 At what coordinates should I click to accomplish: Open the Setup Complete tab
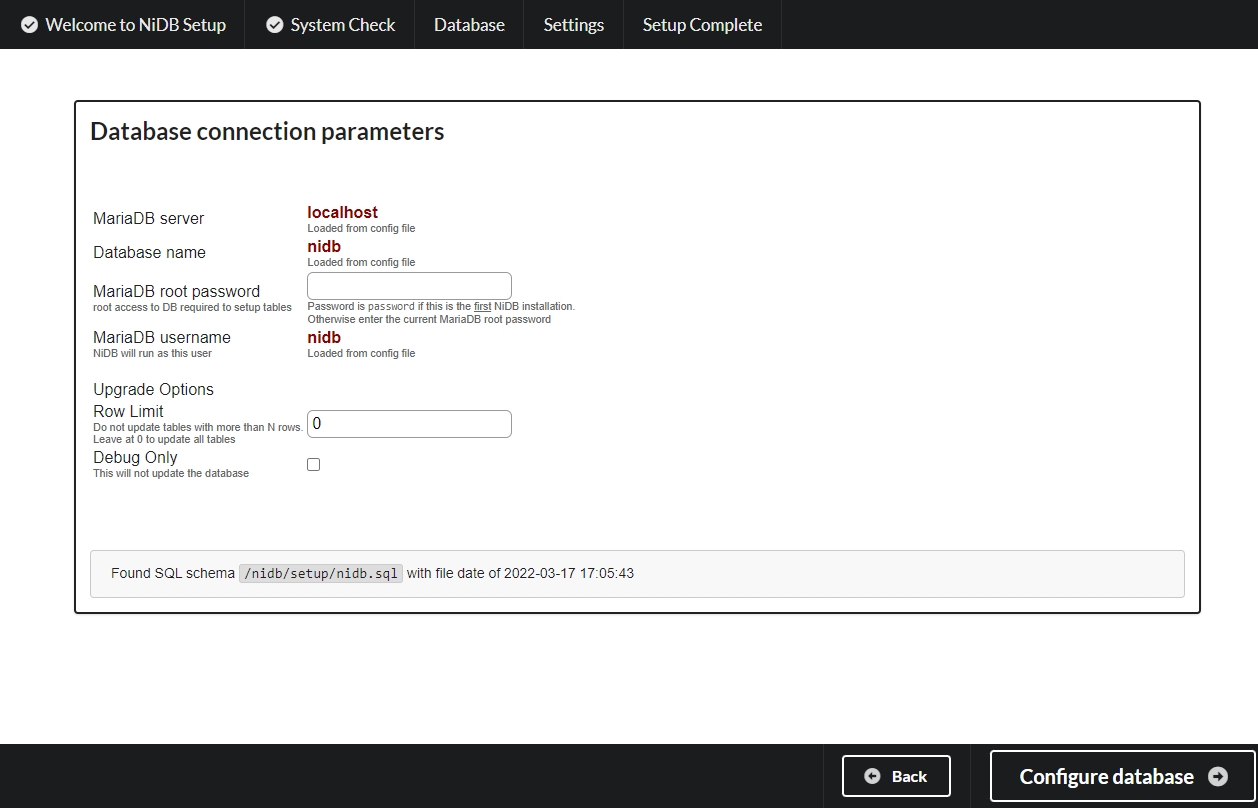[702, 25]
